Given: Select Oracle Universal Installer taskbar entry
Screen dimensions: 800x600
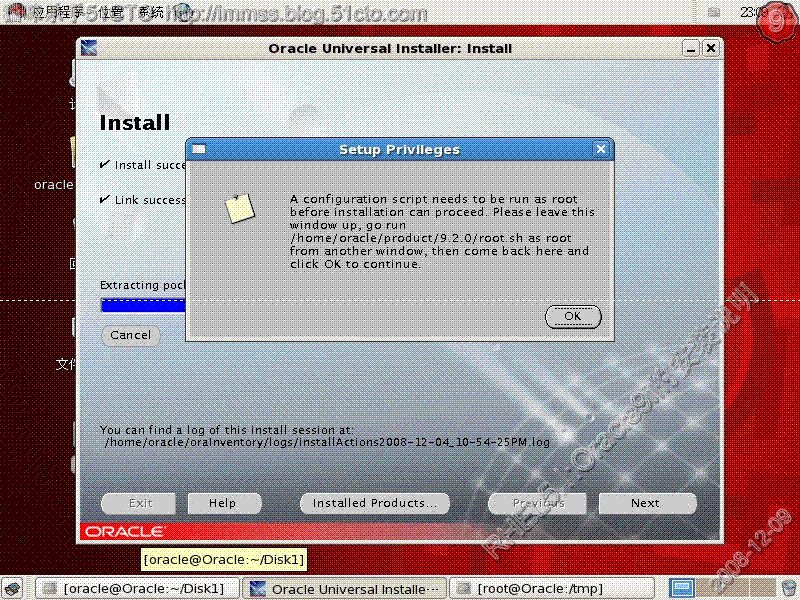Looking at the screenshot, I should (x=344, y=588).
